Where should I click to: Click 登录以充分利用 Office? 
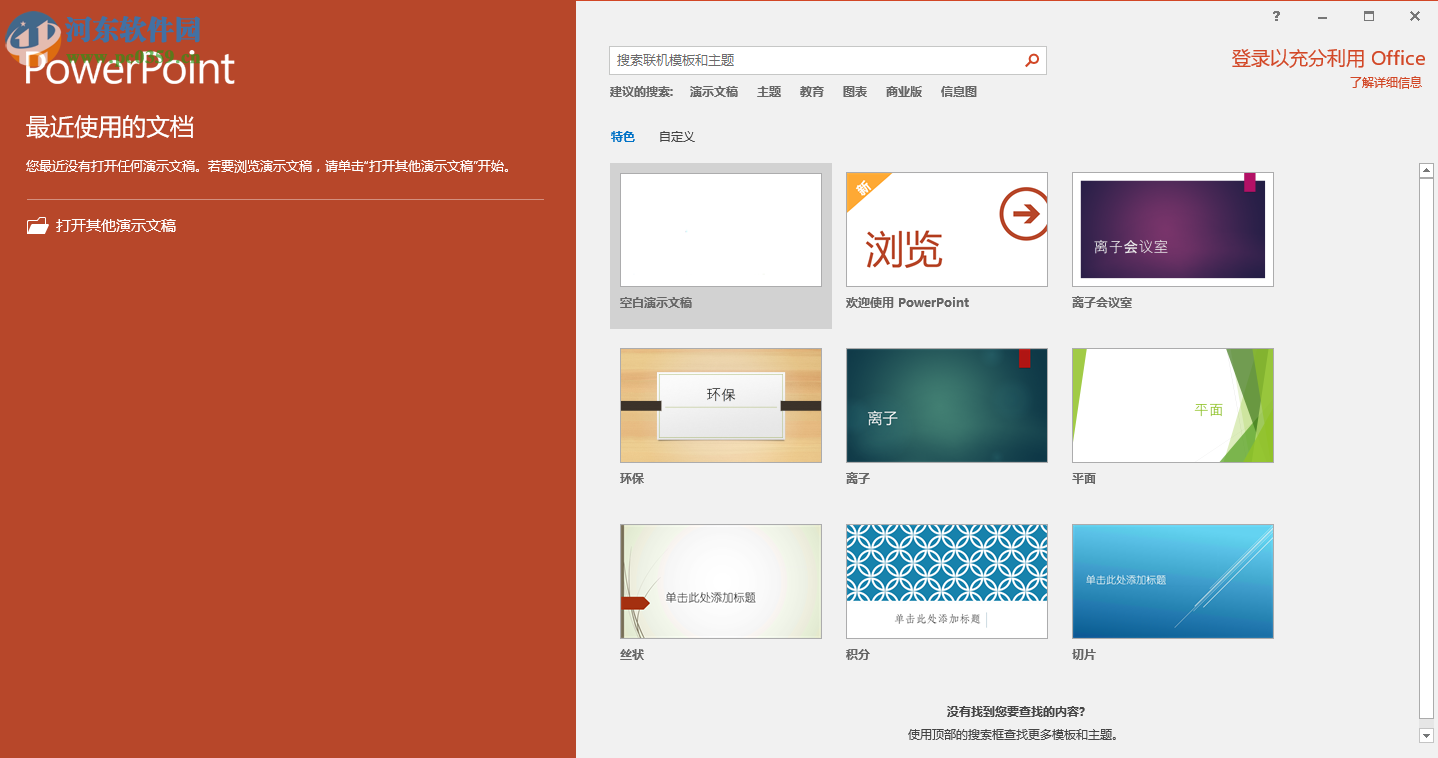coord(1327,58)
